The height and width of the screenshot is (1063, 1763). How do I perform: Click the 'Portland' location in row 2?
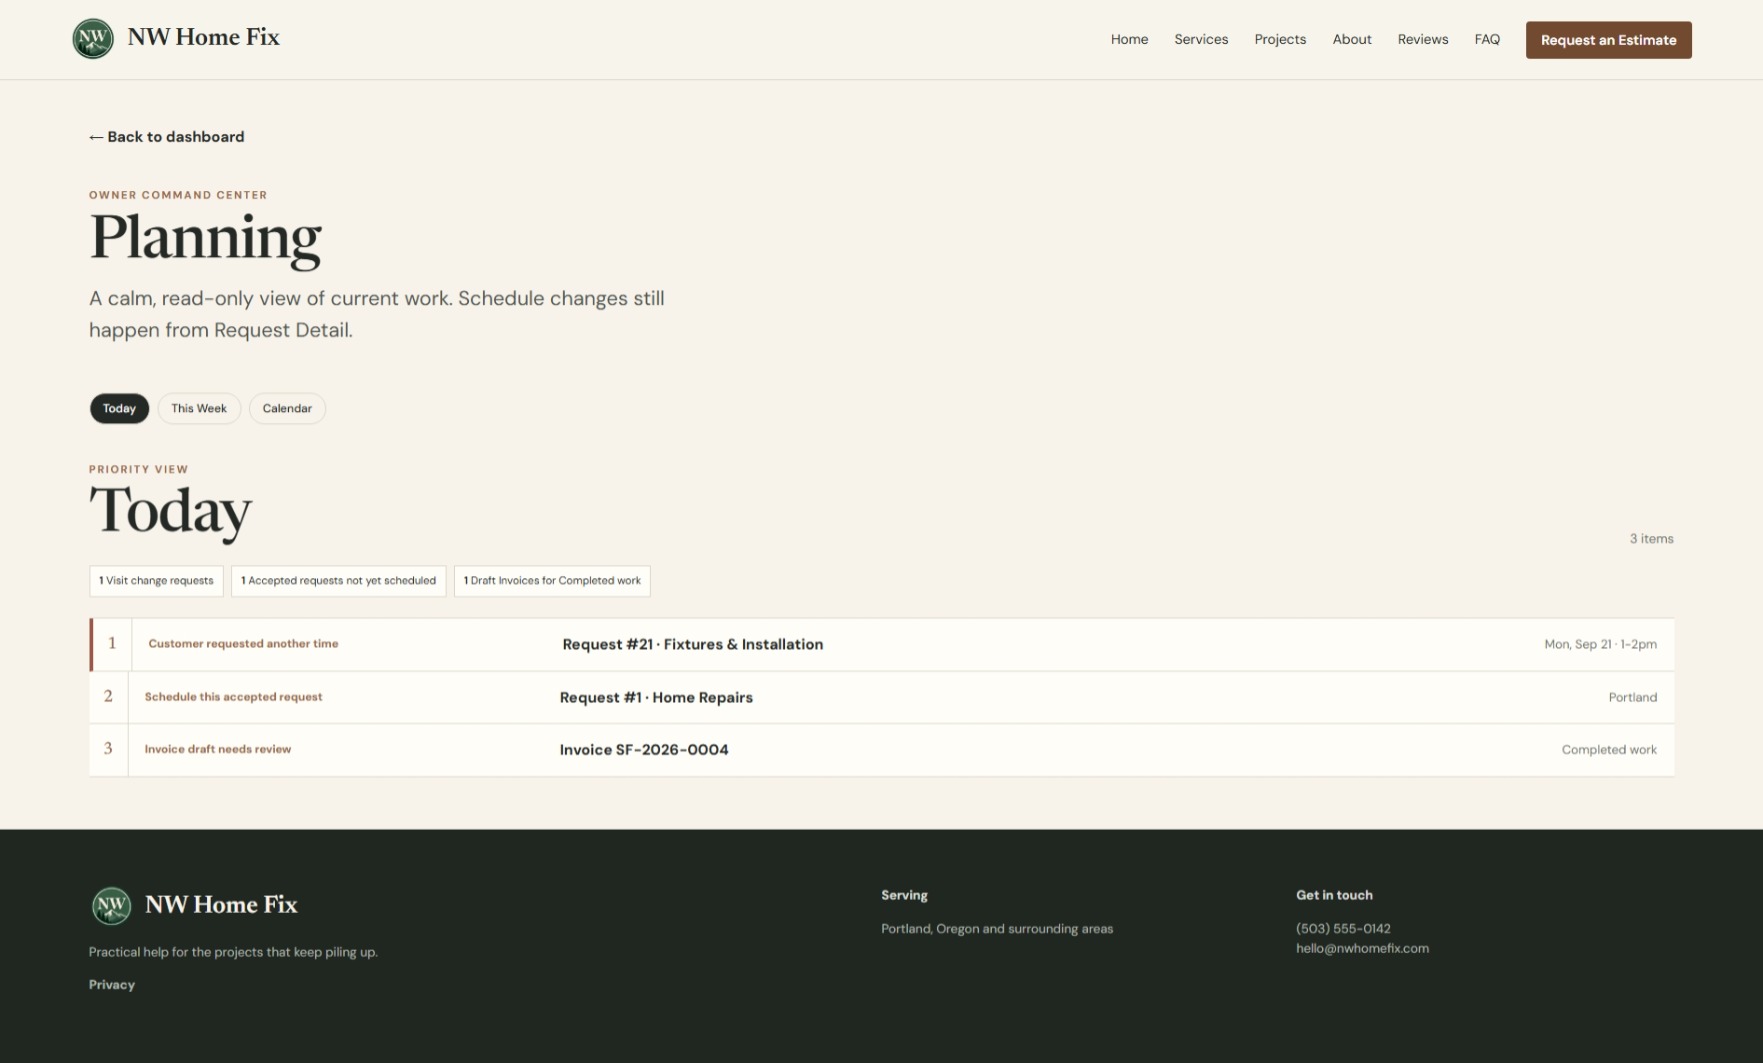[x=1632, y=697]
